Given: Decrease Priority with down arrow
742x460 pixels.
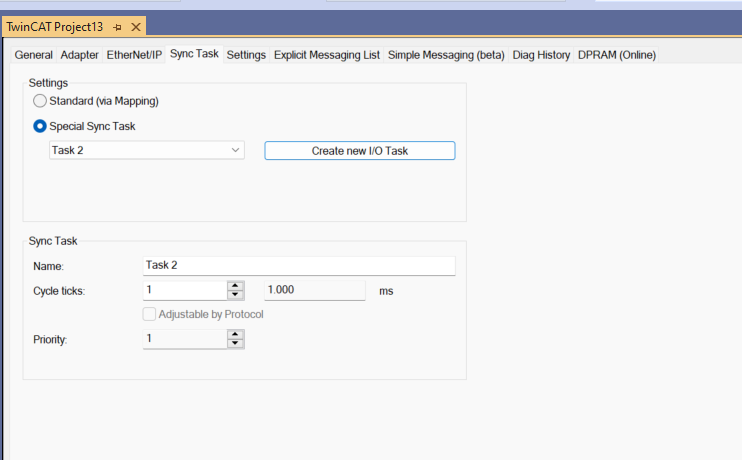Looking at the screenshot, I should 235,344.
